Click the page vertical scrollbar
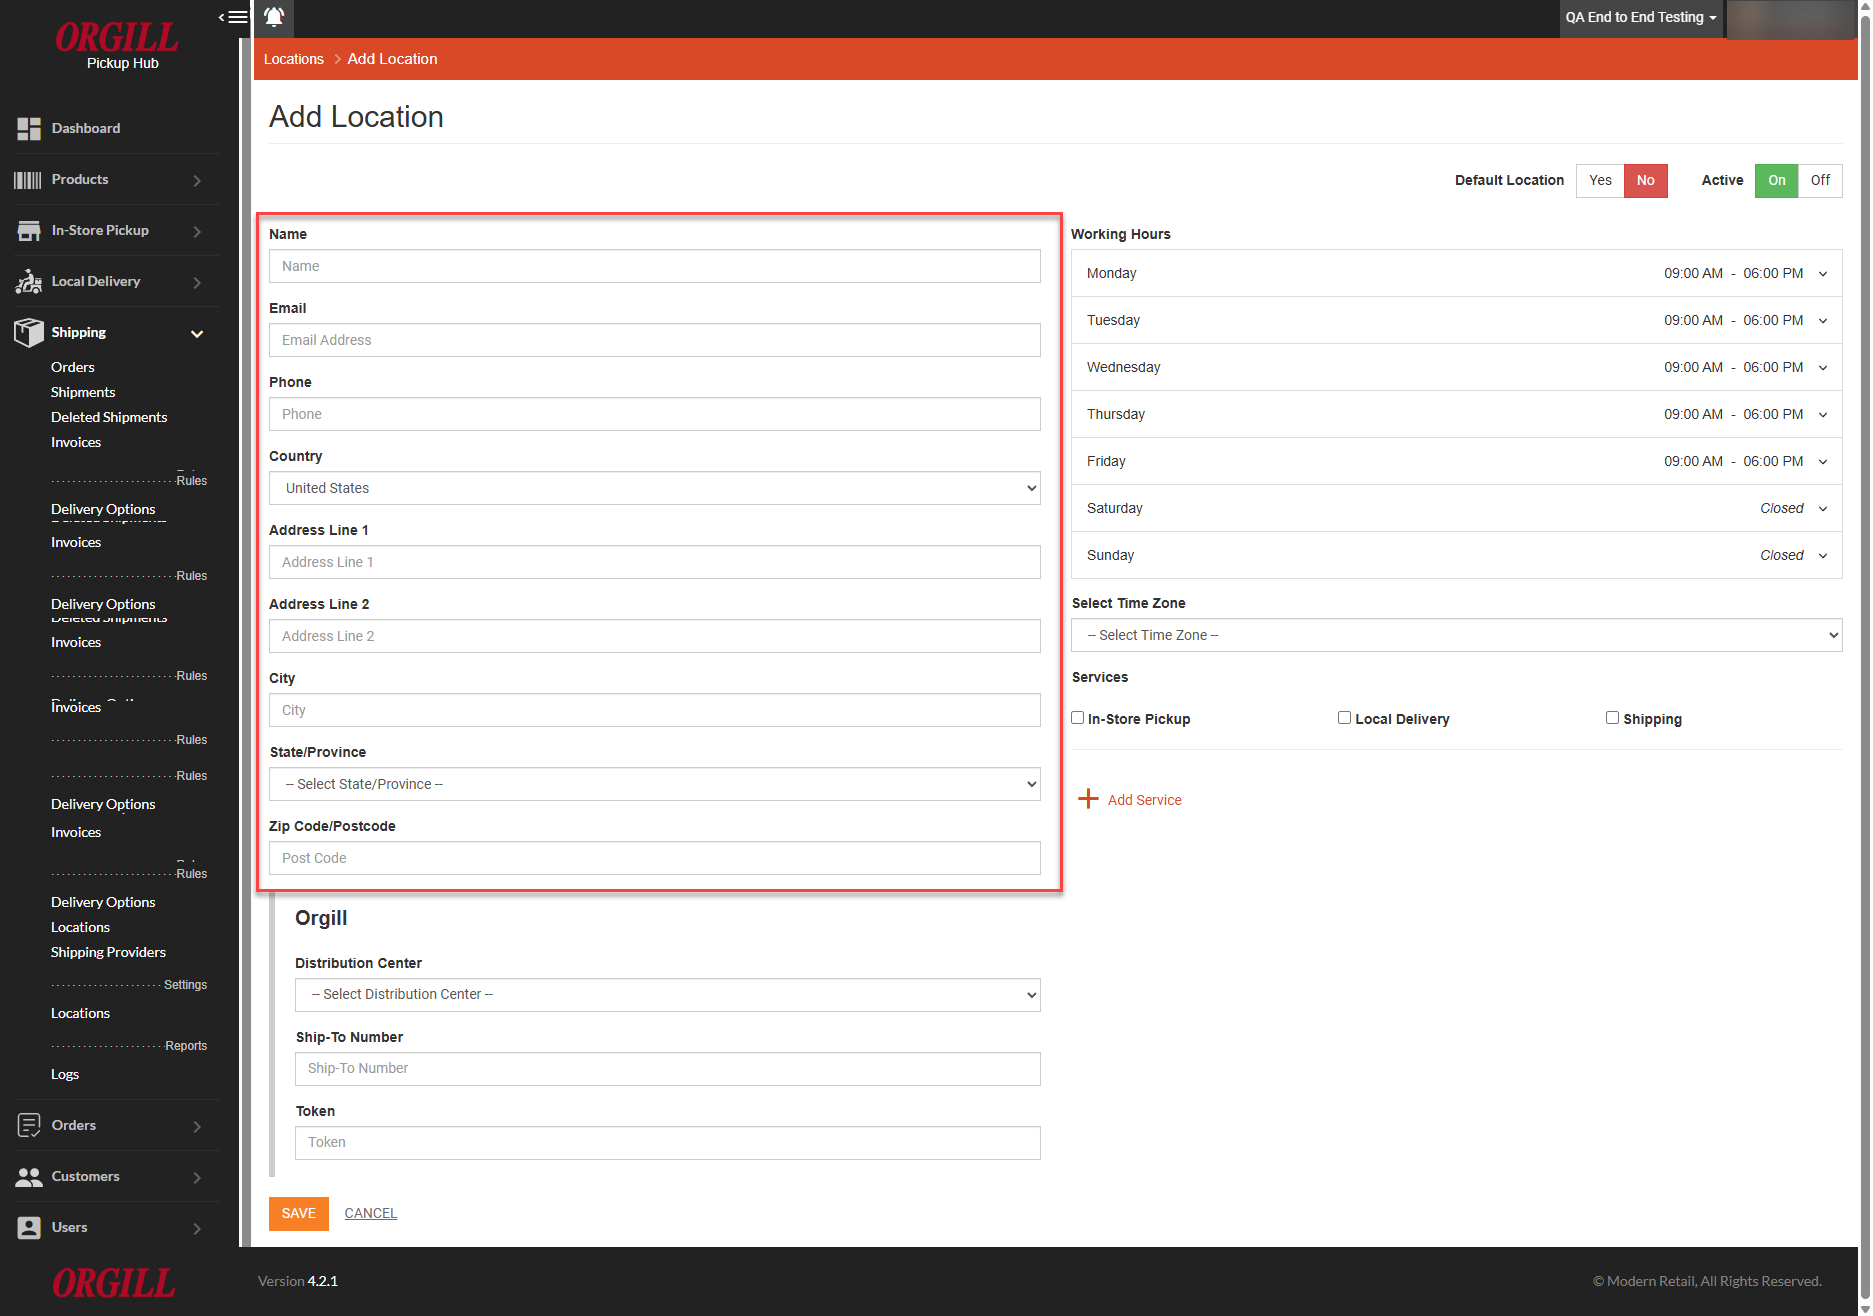The image size is (1873, 1316). [x=1865, y=658]
